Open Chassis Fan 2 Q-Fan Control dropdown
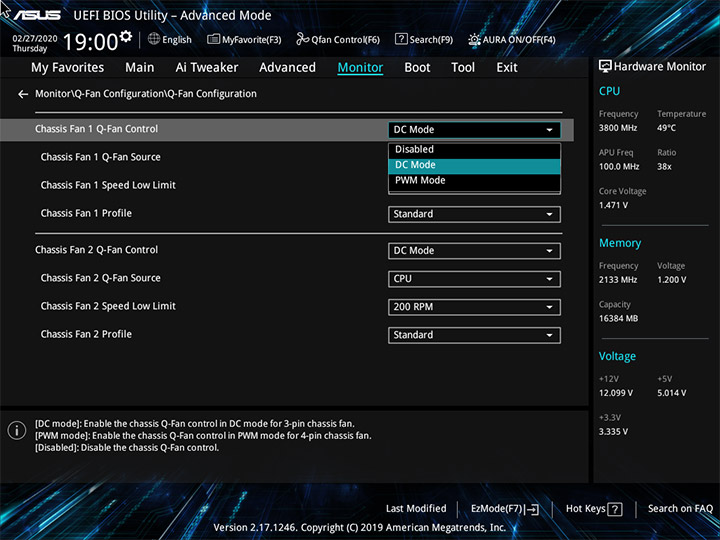 pos(474,251)
